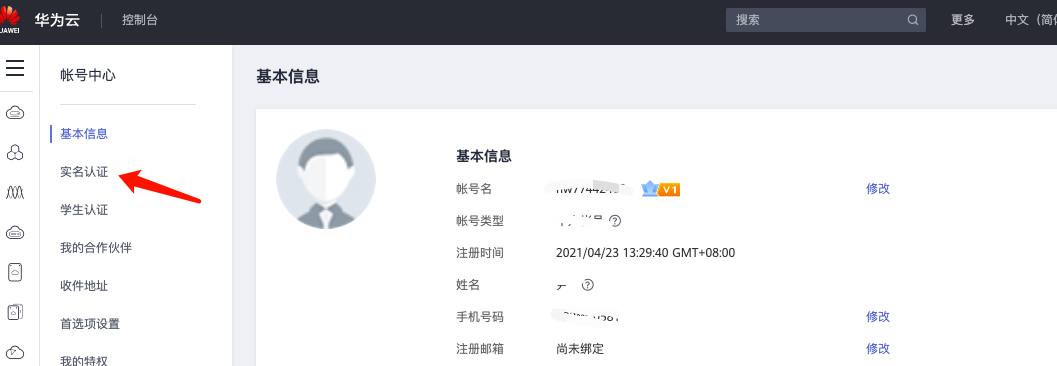
Task: Click 修改 link for 注册邮箱
Action: 878,348
